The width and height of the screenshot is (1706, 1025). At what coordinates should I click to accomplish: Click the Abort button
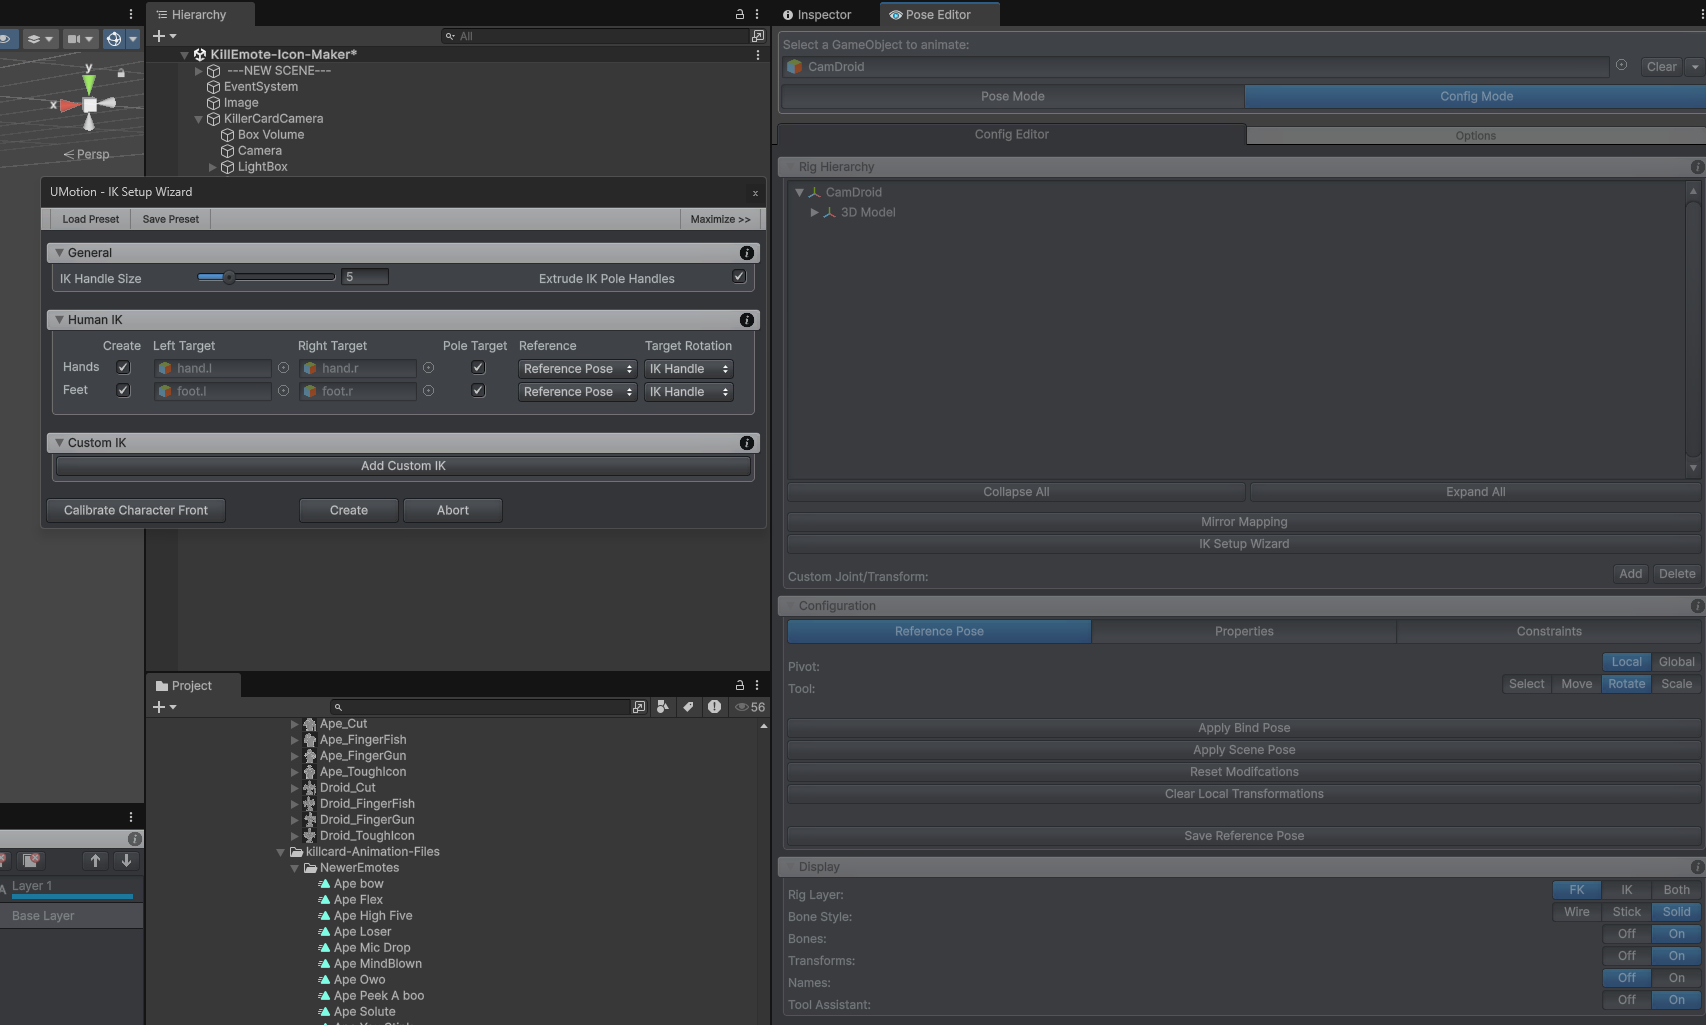tap(452, 510)
